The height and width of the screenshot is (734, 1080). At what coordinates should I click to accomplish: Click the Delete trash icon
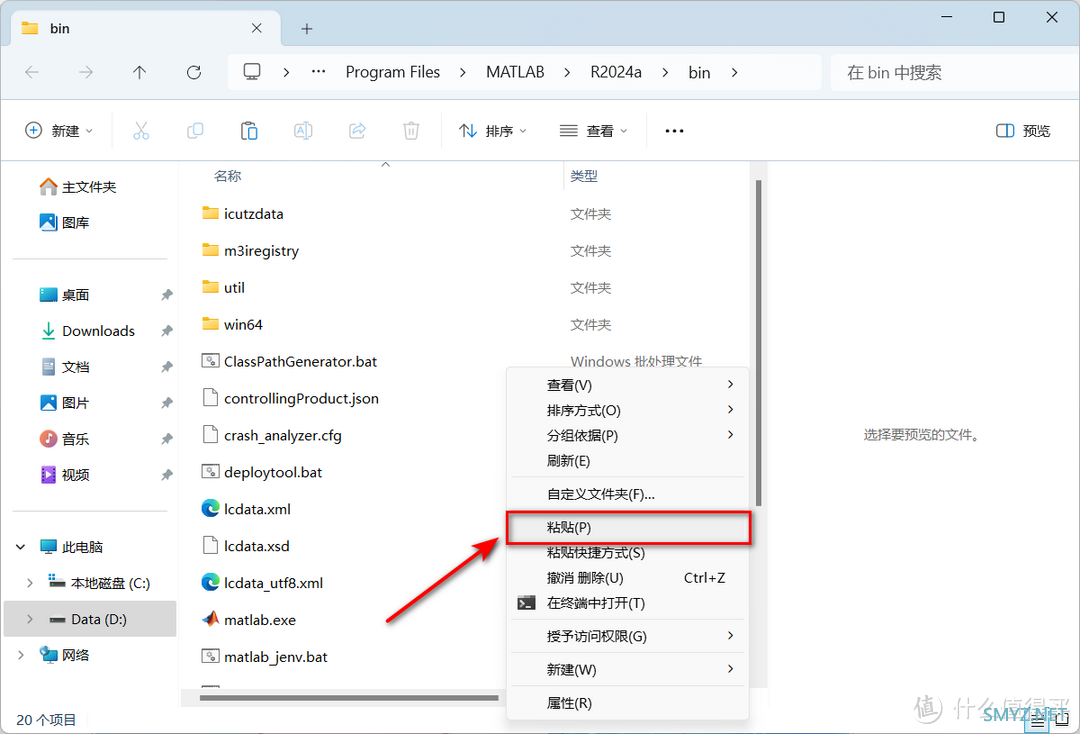411,131
